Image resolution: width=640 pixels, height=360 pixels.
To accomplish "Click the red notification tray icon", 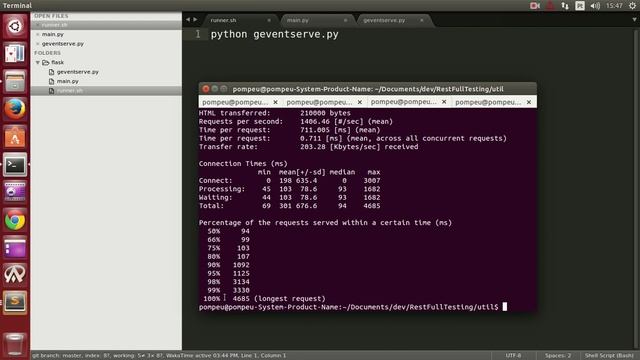I will (550, 5).
